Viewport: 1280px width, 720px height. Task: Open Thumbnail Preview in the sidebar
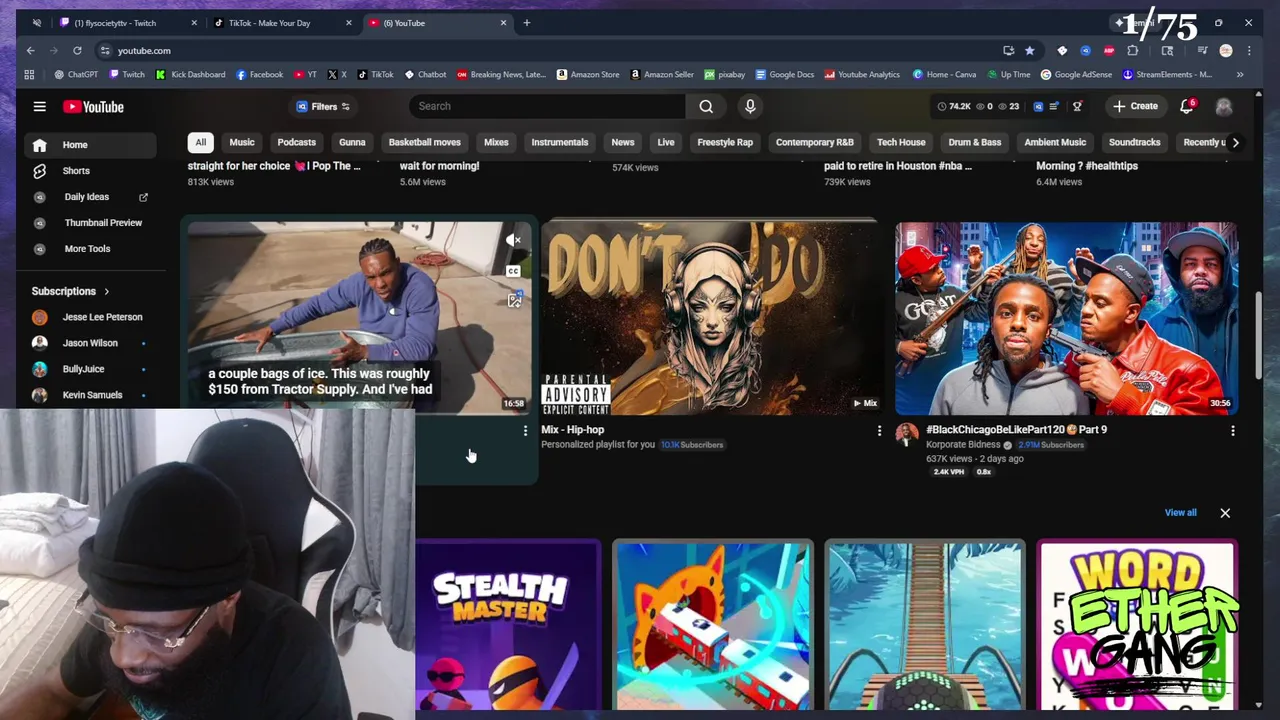(x=90, y=223)
